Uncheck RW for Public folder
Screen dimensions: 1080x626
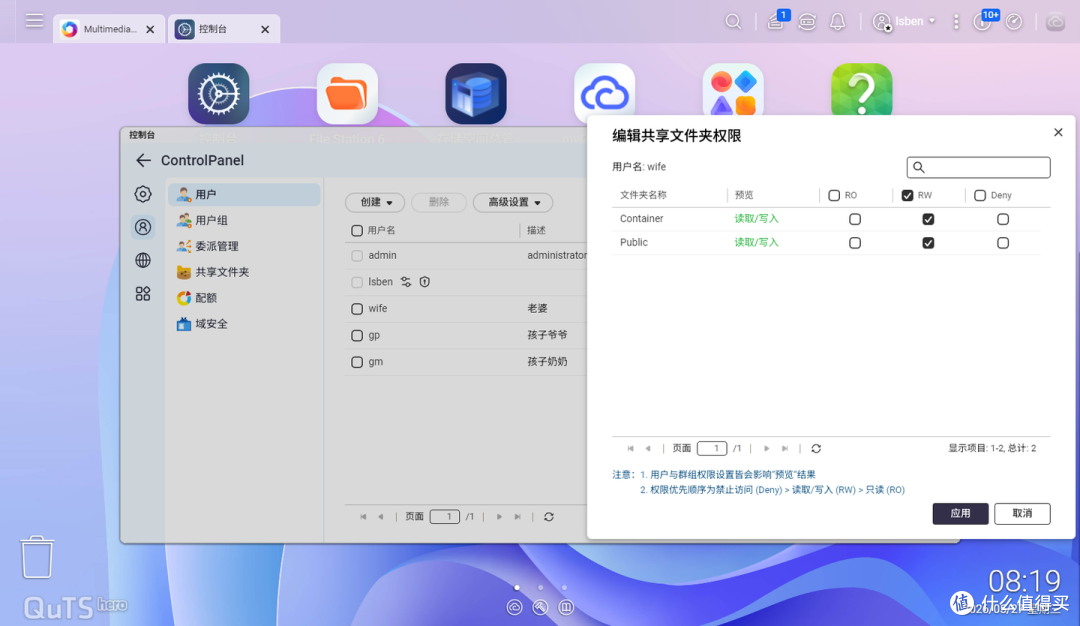coord(928,243)
